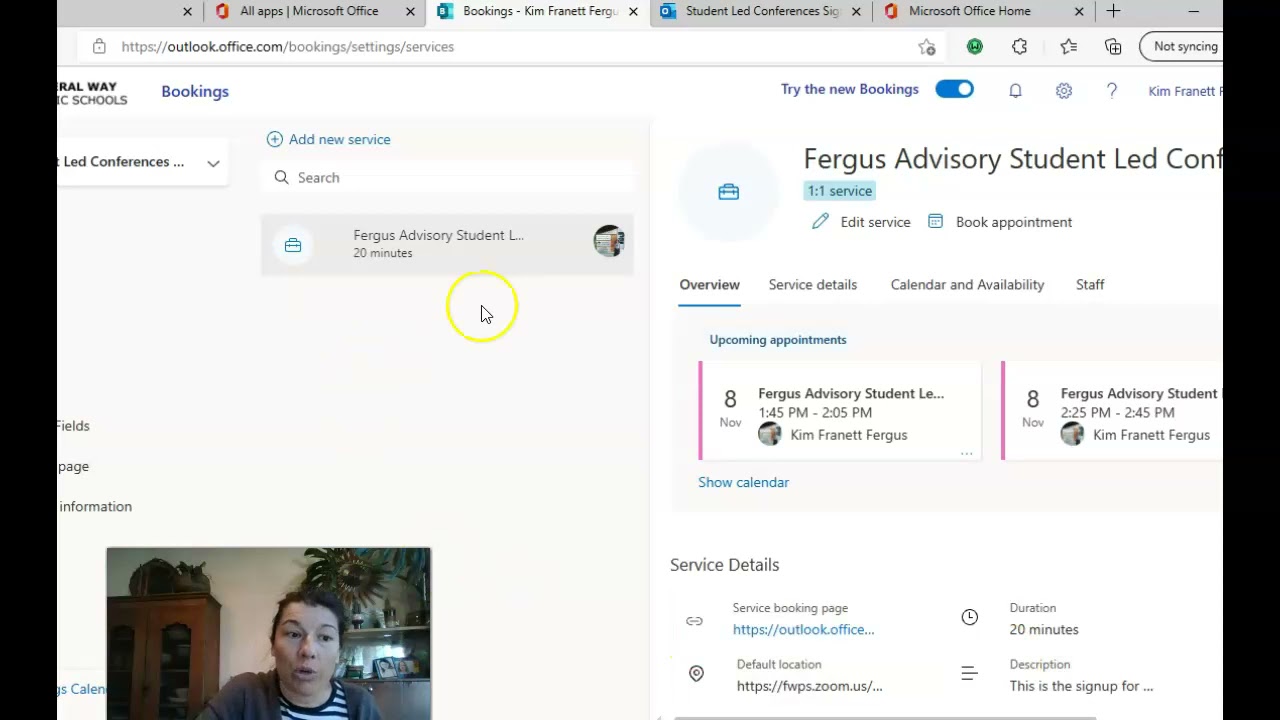Click the favorites star icon in address bar
Screen dimensions: 1280x720
927,46
